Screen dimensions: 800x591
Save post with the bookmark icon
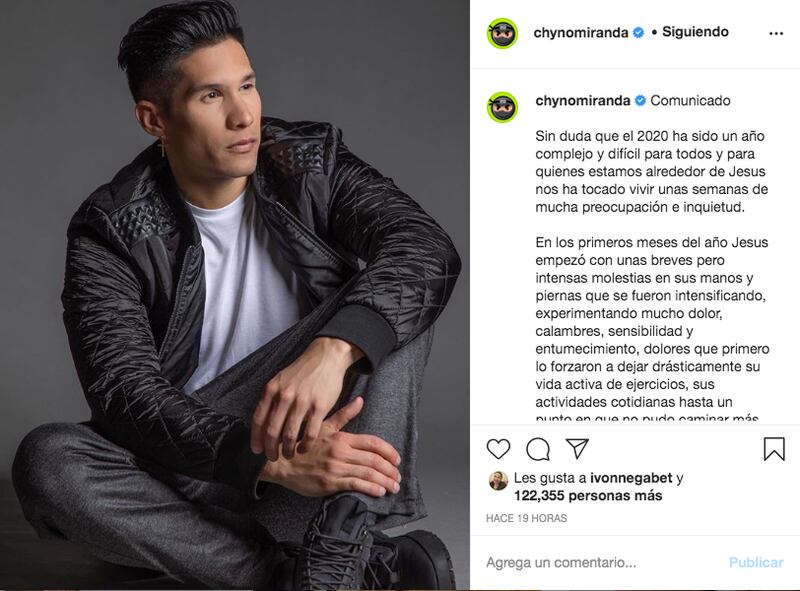(x=774, y=449)
